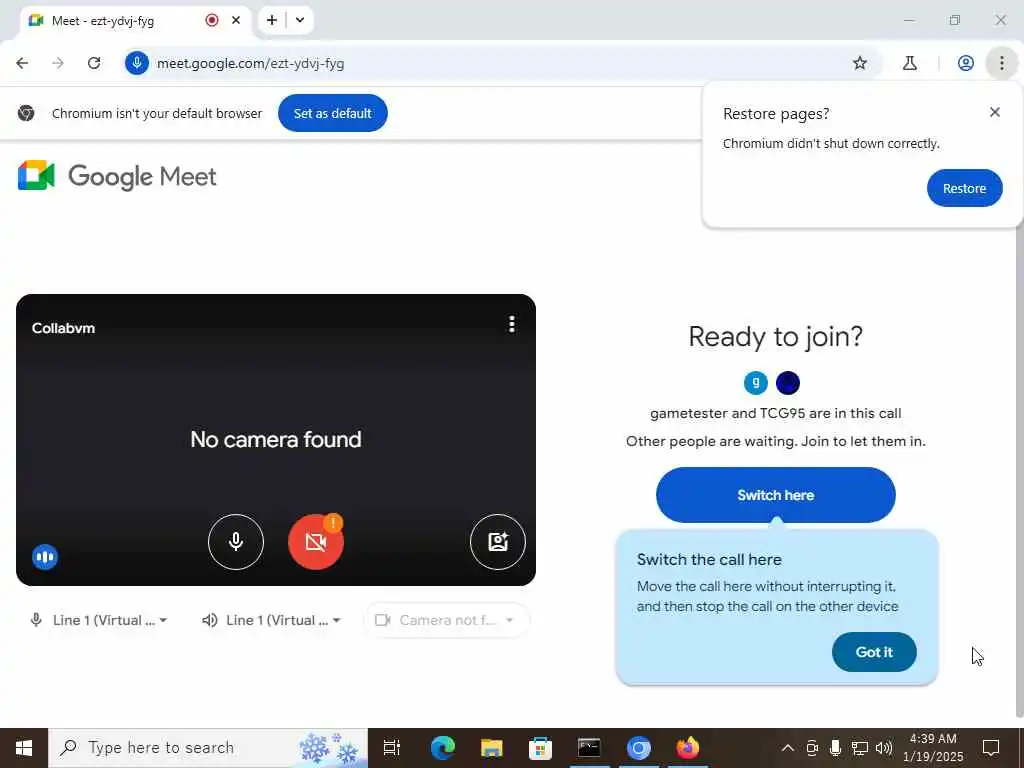Open the Camera not found dropdown

click(x=446, y=620)
